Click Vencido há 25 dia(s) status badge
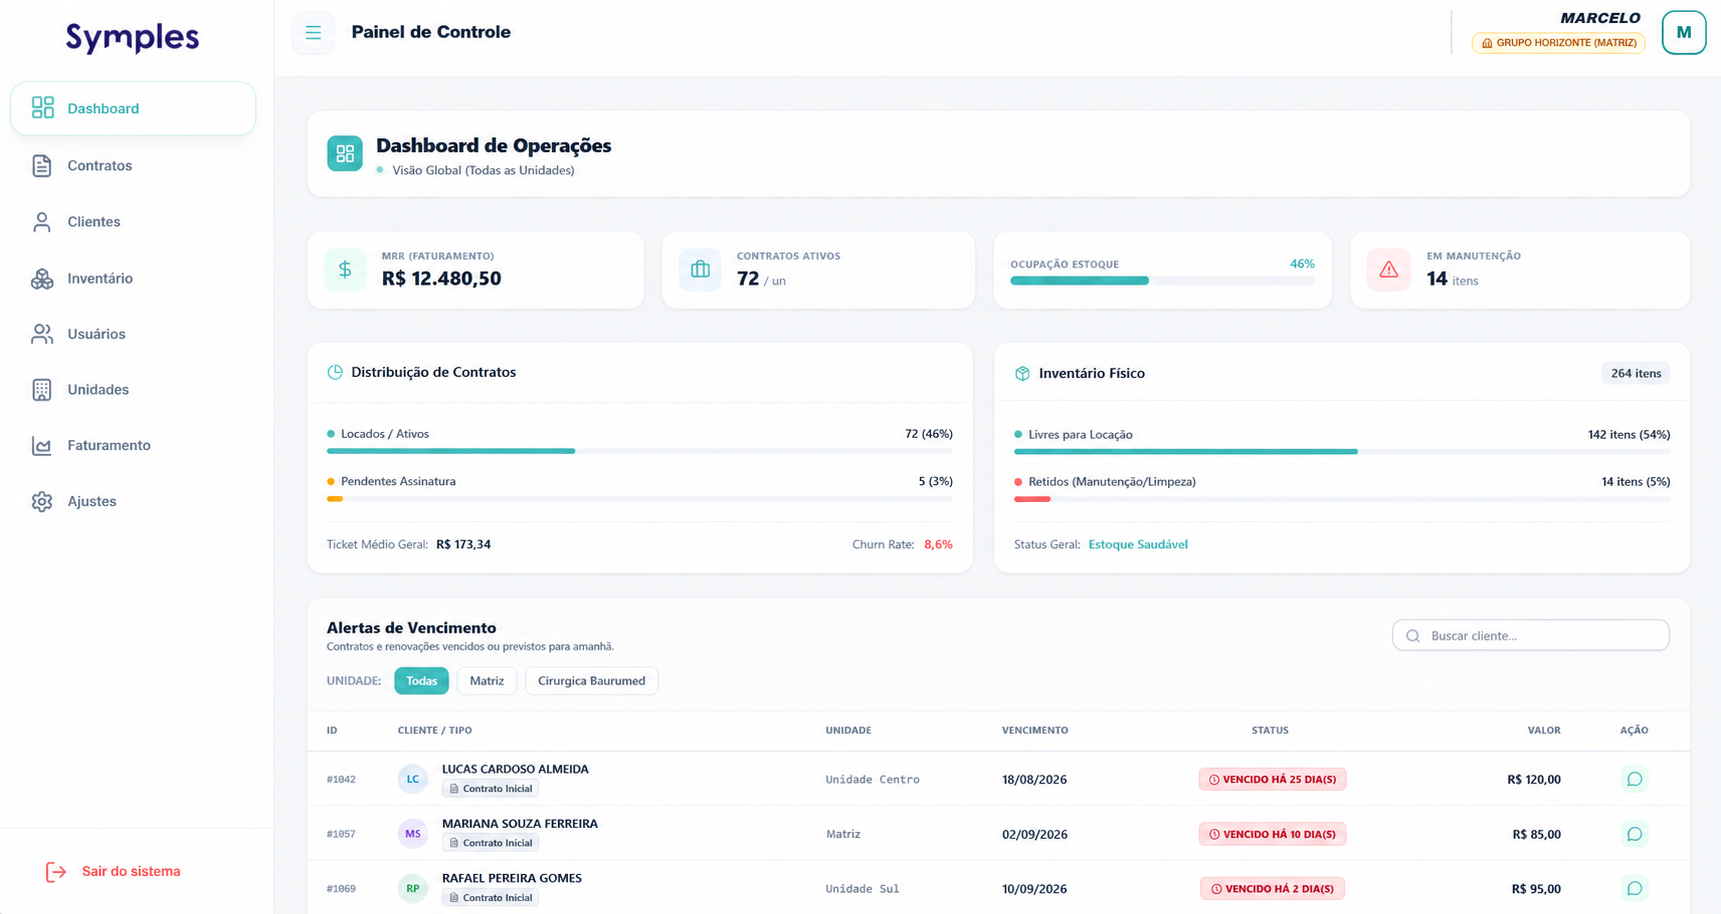1721x914 pixels. point(1272,779)
